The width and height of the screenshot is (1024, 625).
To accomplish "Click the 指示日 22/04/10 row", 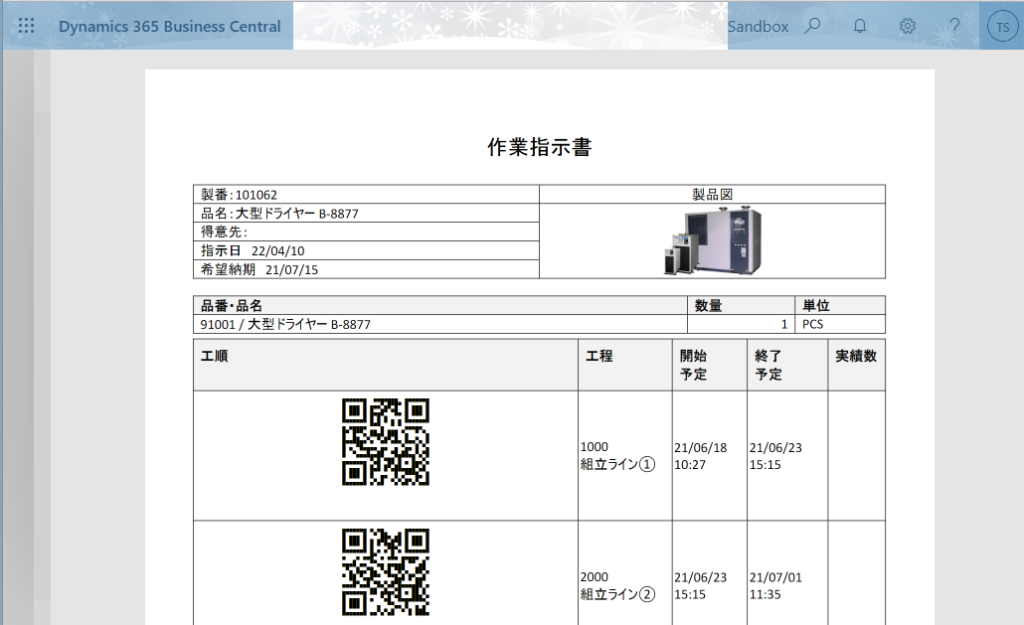I will pyautogui.click(x=366, y=250).
